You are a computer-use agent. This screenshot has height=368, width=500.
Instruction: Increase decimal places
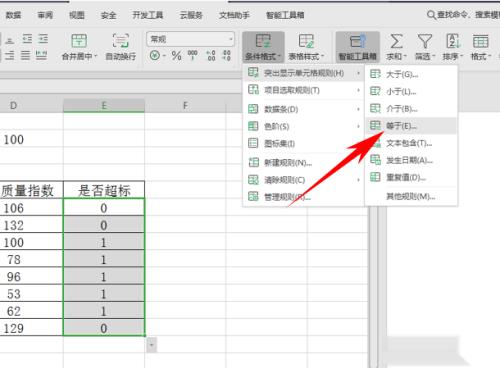(x=211, y=55)
